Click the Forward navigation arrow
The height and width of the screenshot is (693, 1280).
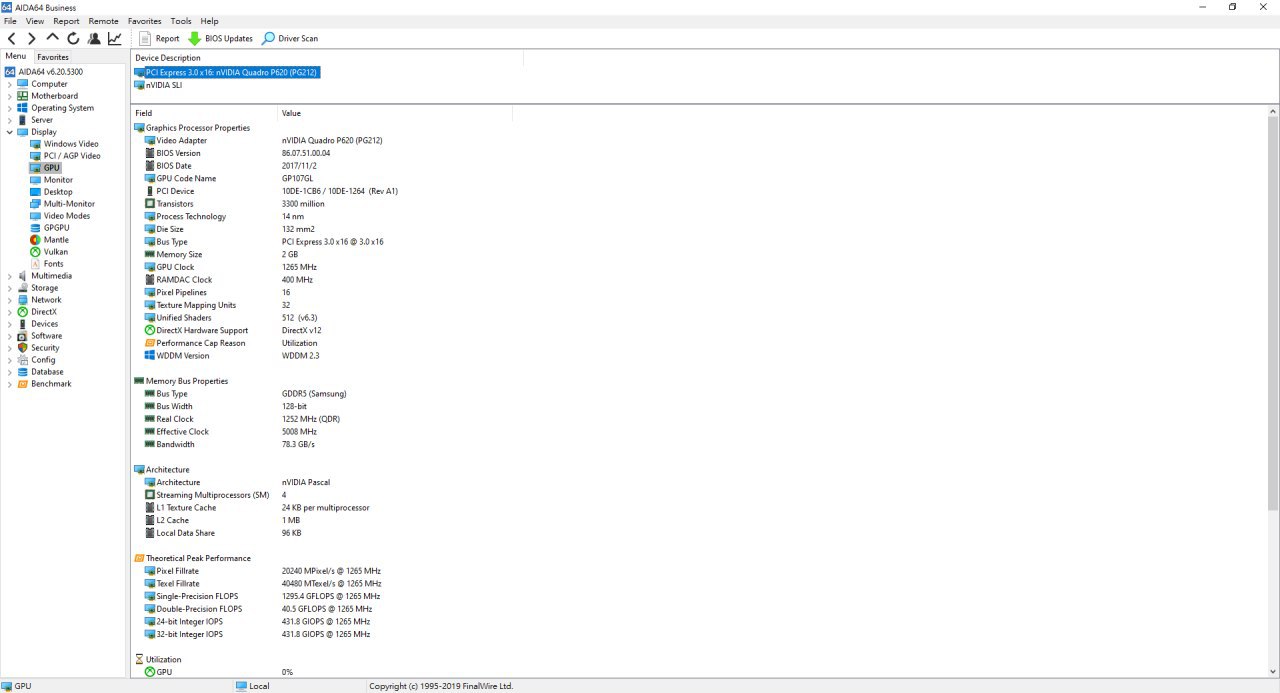[x=32, y=39]
